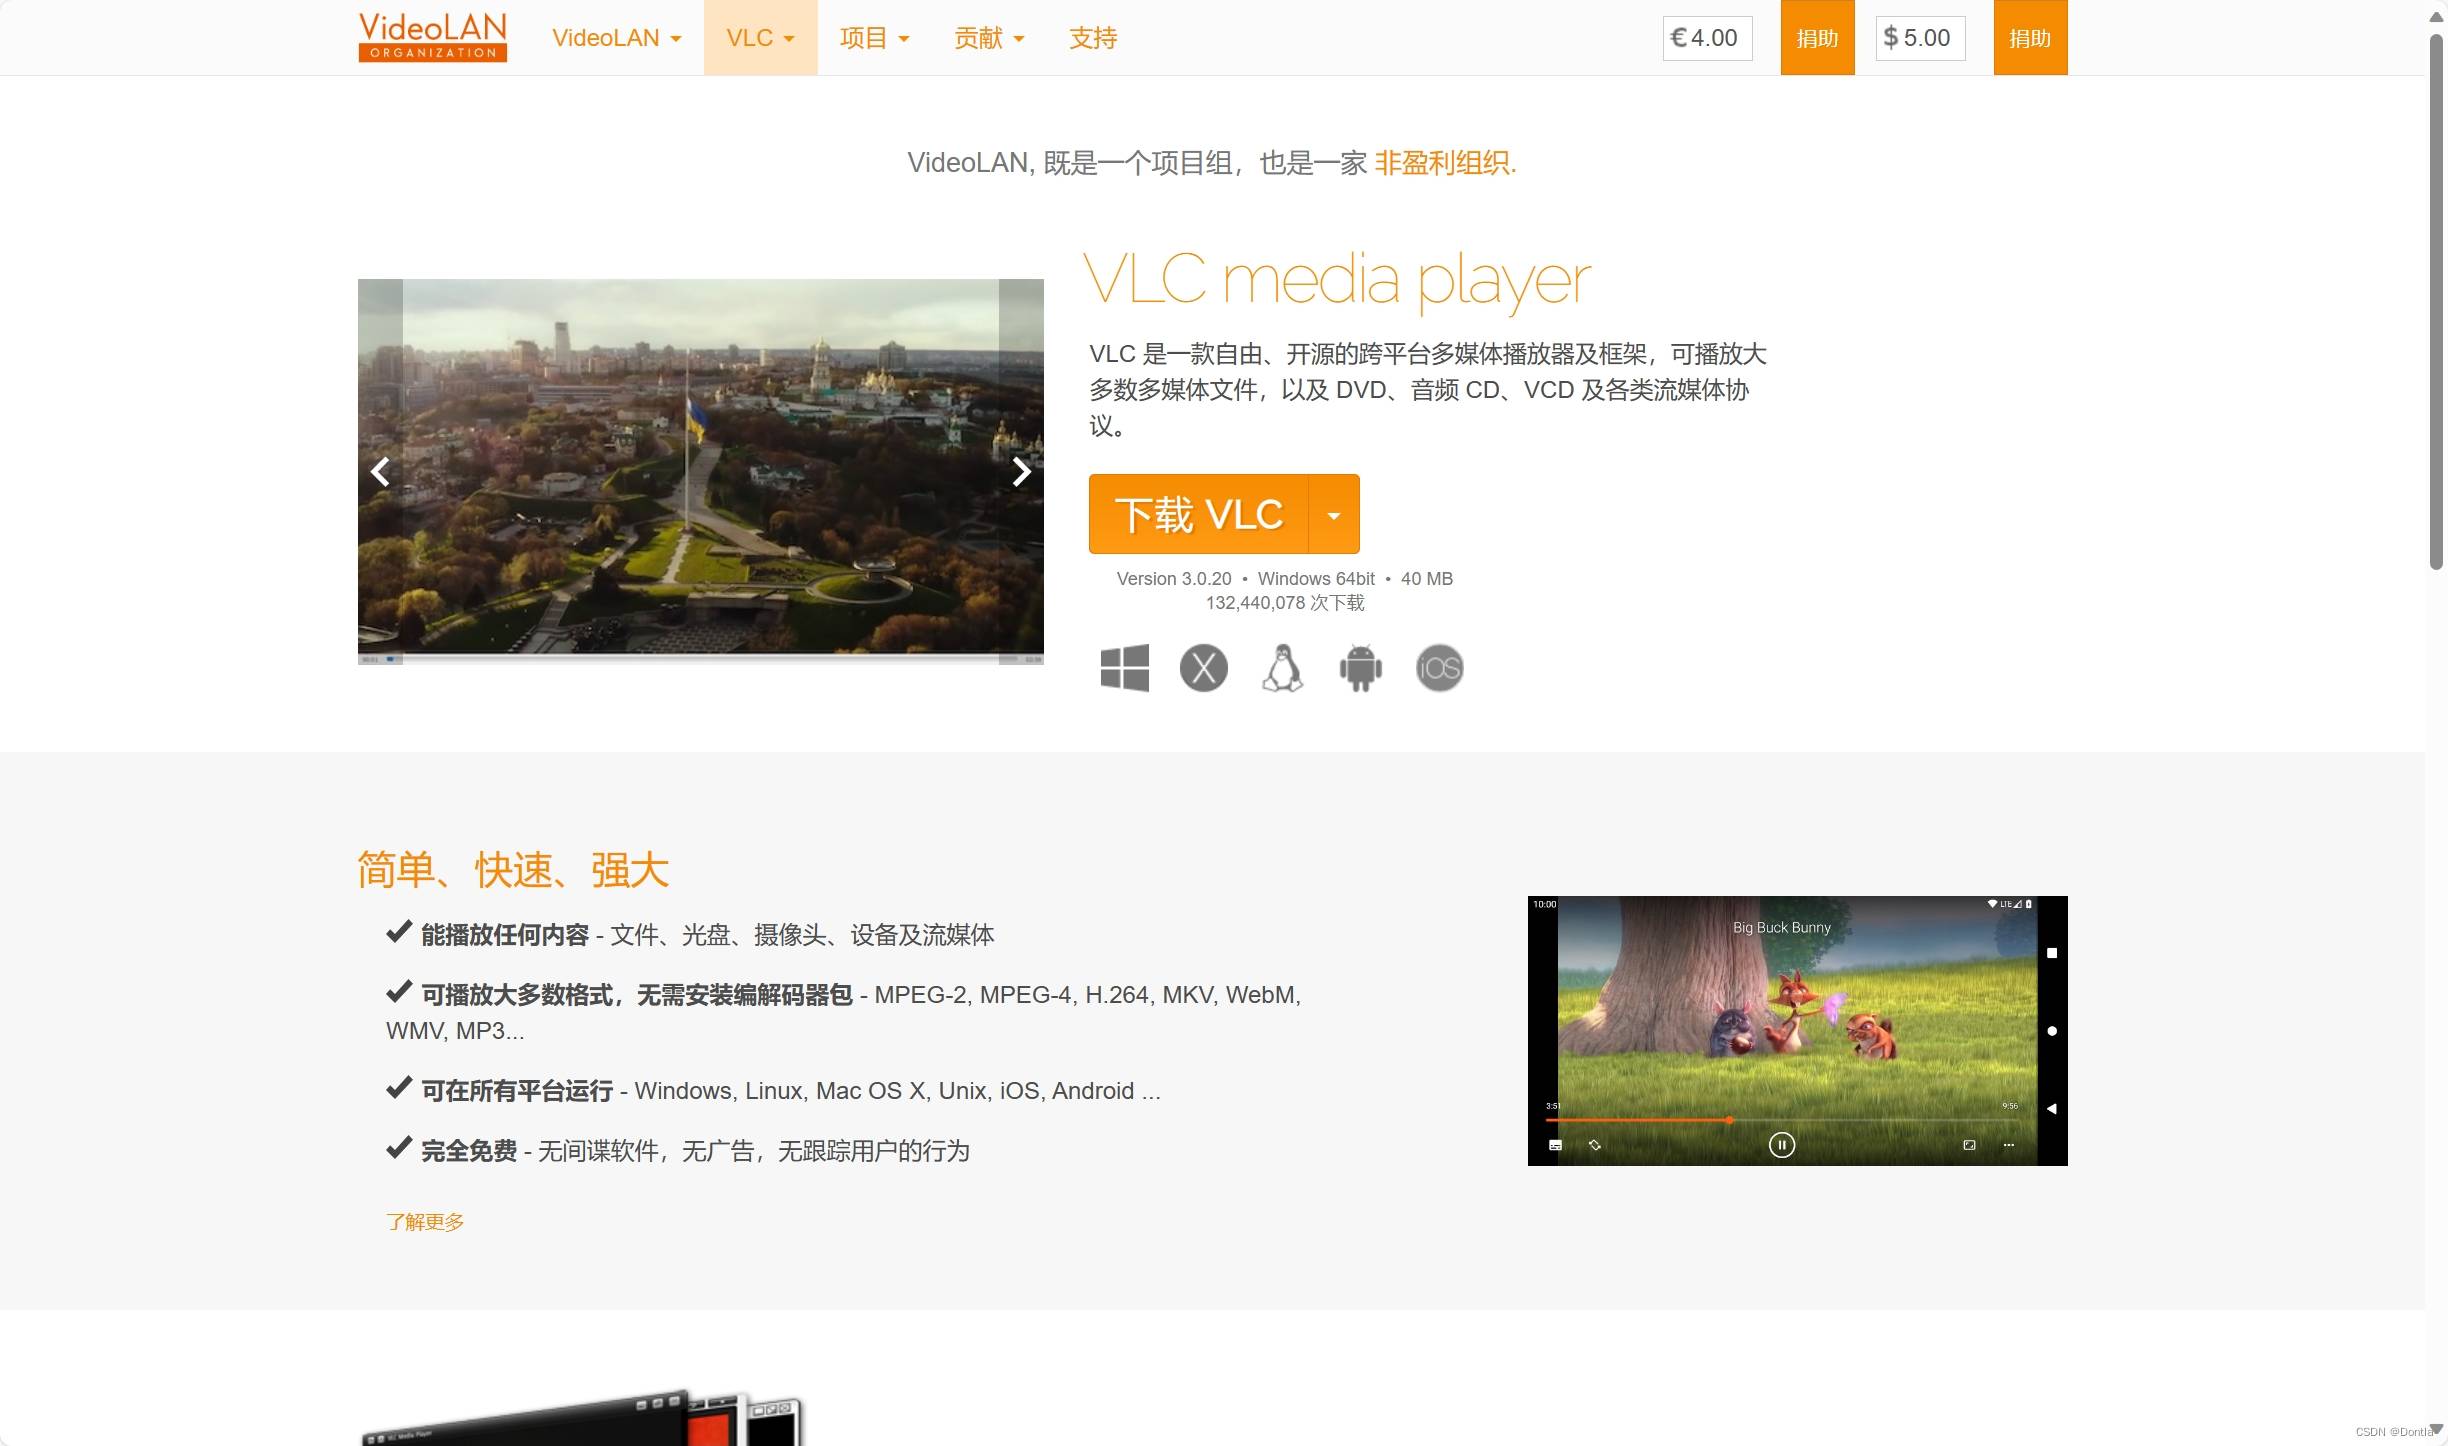Click the Kyiv aerial carousel image

click(700, 470)
